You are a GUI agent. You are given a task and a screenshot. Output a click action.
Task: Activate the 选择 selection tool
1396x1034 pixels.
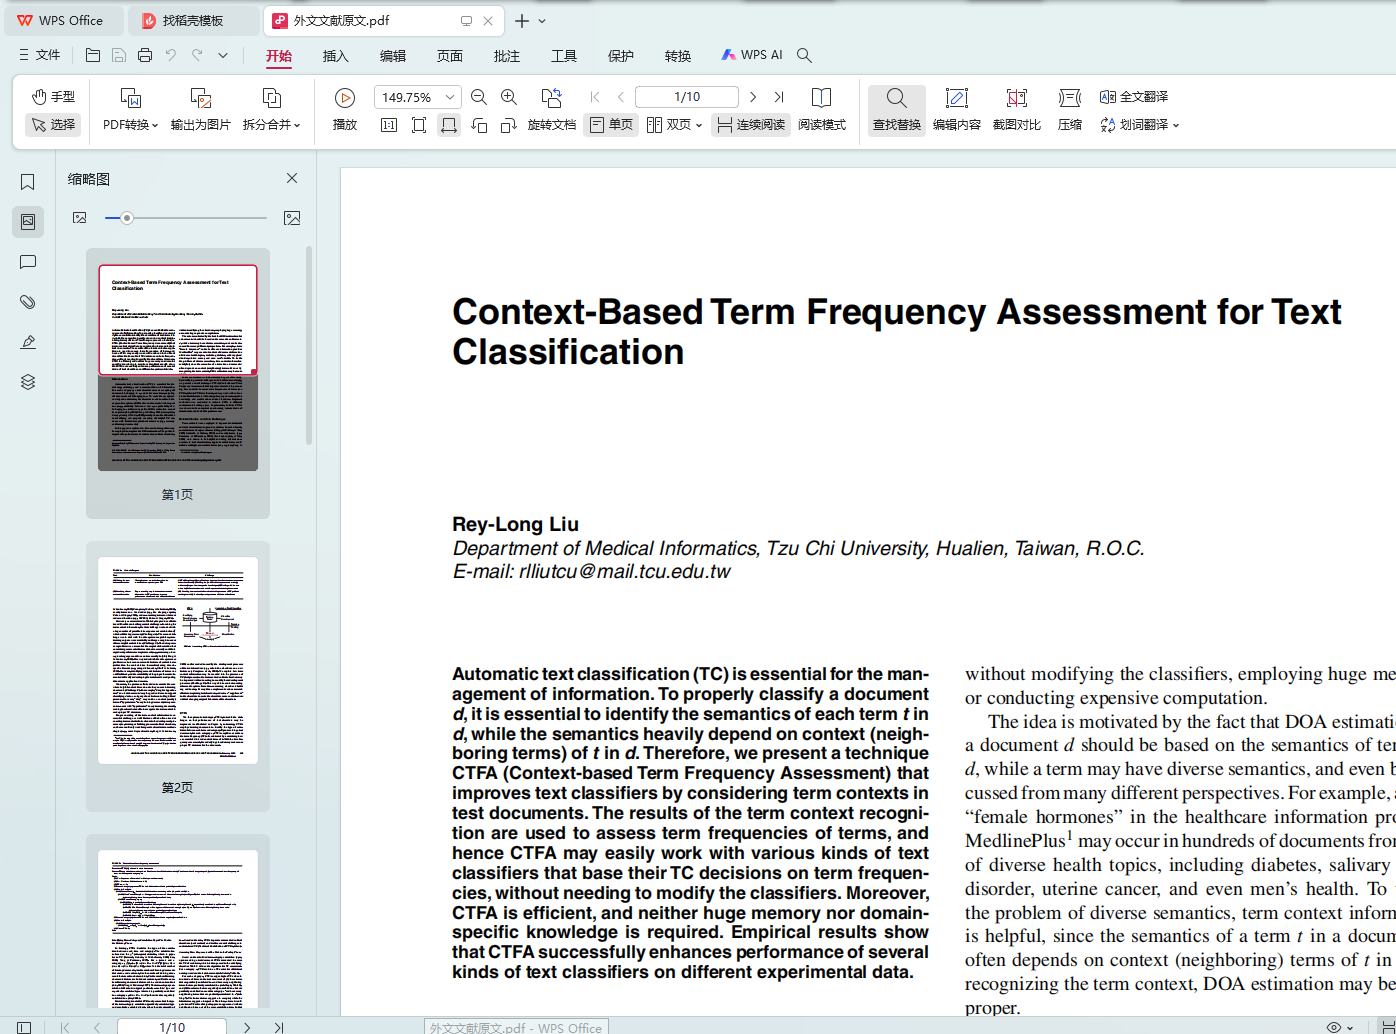(x=54, y=125)
